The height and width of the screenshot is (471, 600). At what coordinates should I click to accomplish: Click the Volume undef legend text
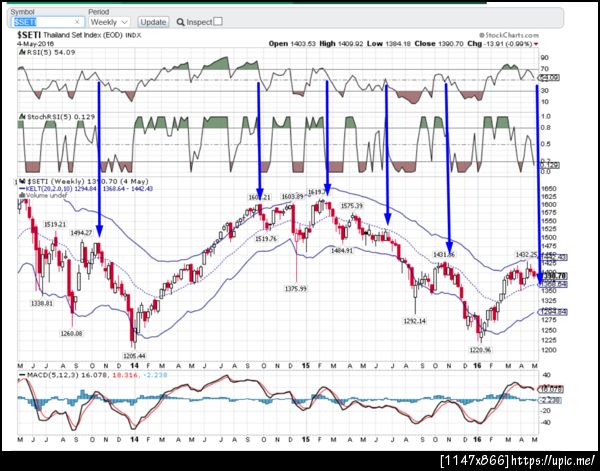(x=43, y=195)
